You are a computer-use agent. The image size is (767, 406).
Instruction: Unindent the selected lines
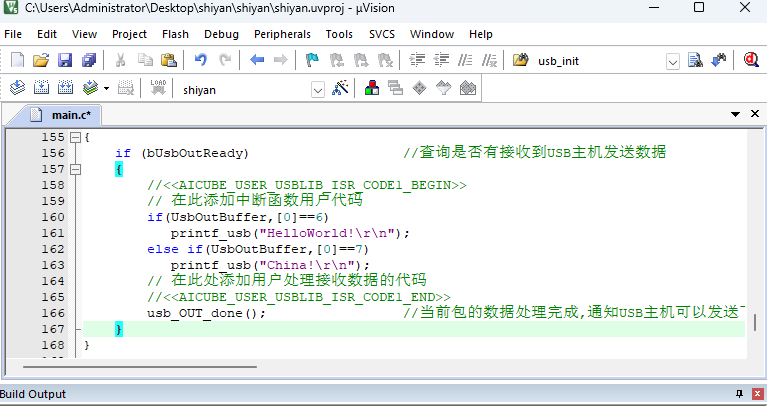(441, 60)
